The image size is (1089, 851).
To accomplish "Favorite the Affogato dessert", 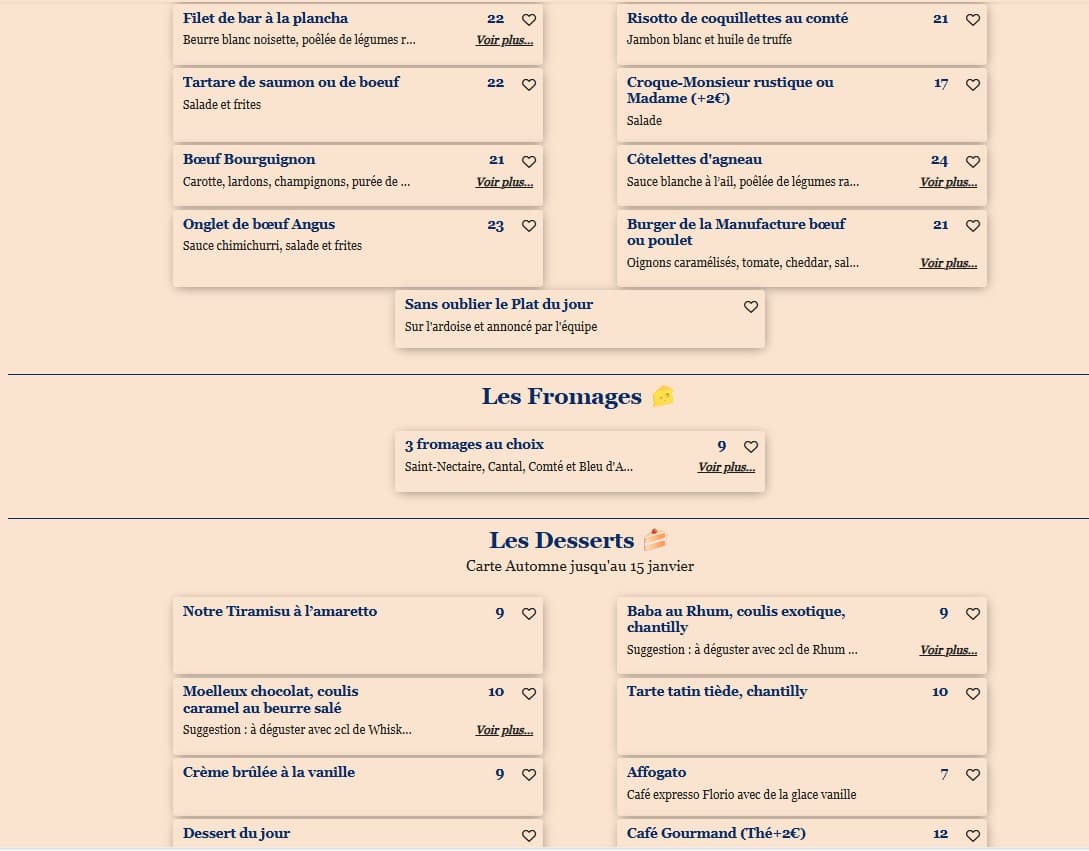I will (973, 774).
